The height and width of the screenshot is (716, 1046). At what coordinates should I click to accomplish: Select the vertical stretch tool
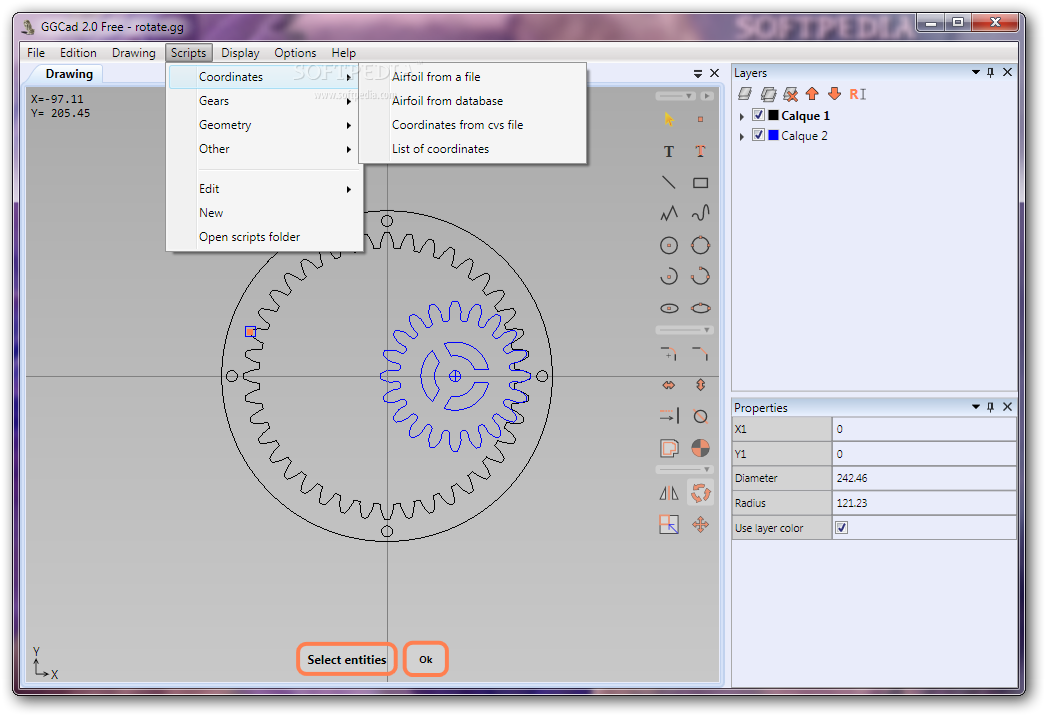[700, 385]
